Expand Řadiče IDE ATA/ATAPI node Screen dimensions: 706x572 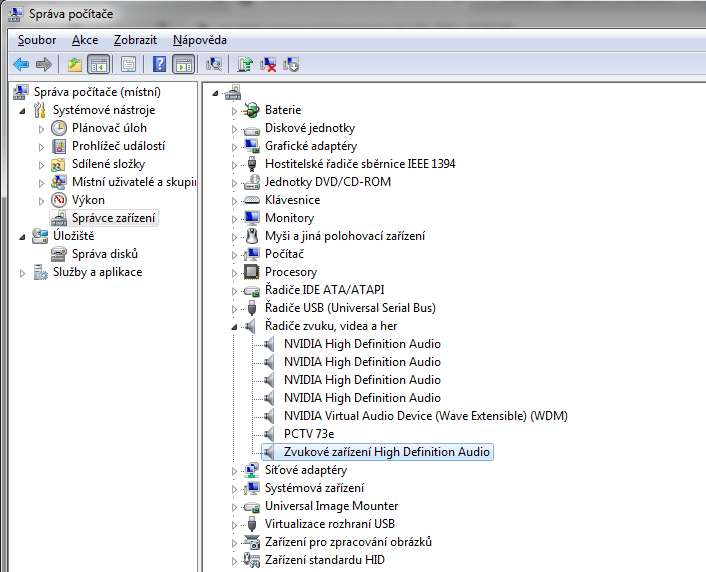234,291
